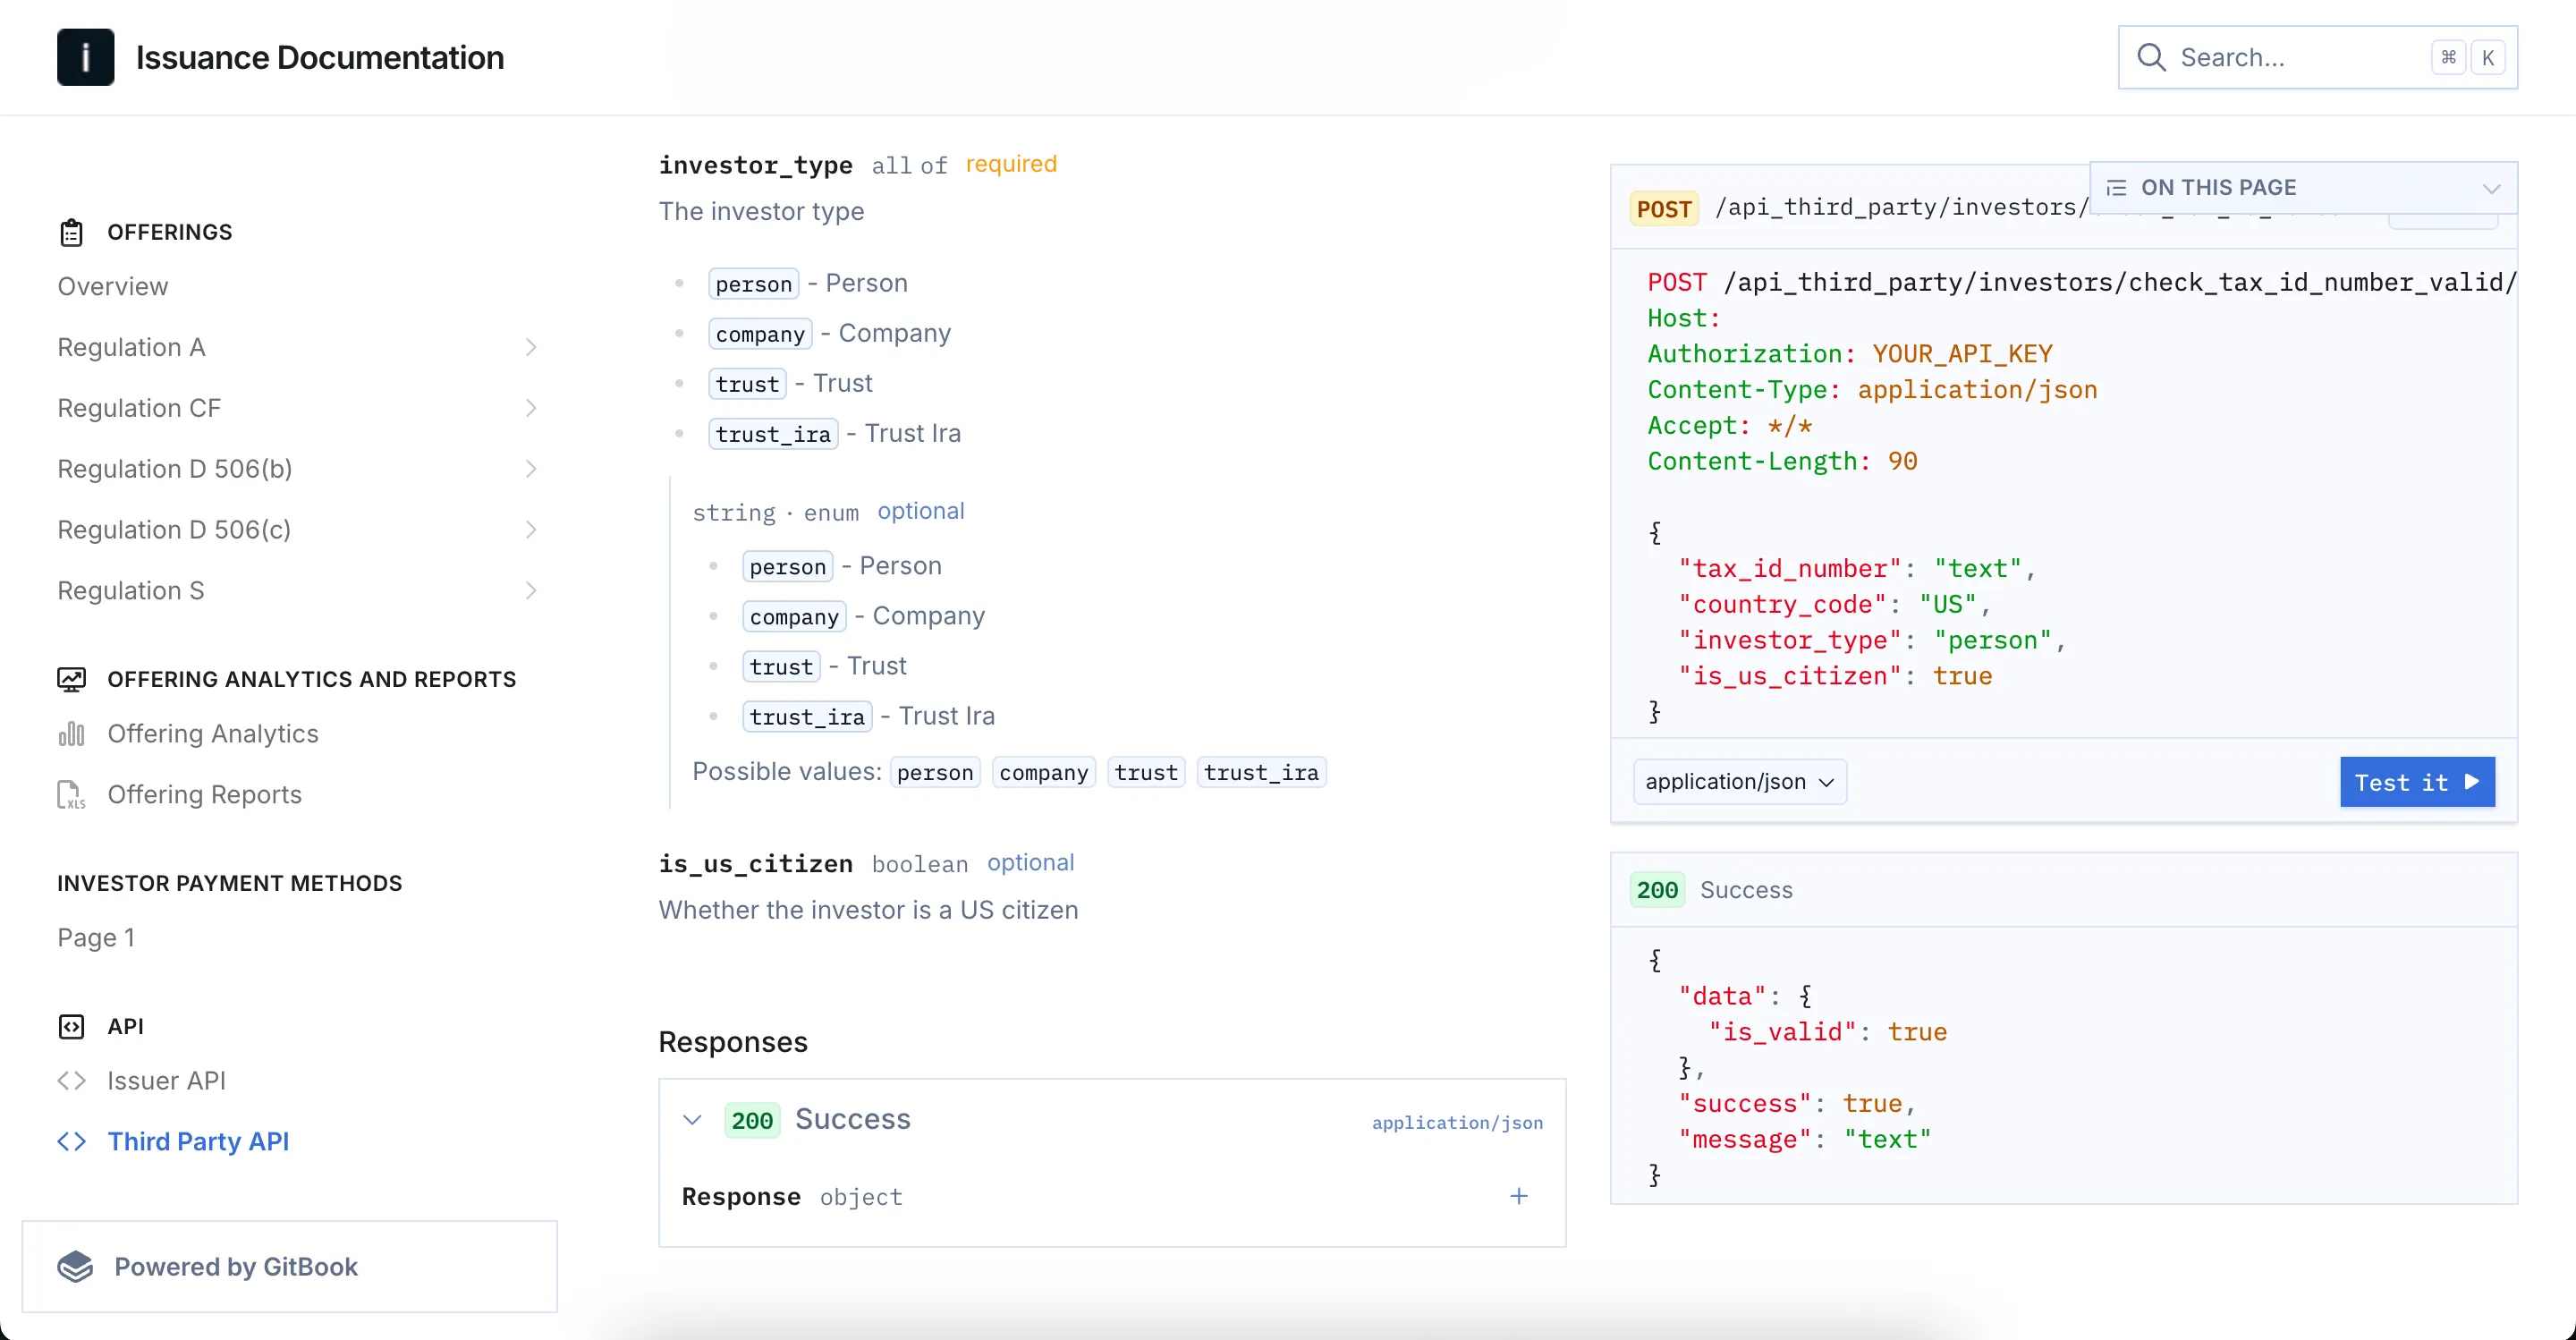The height and width of the screenshot is (1340, 2576).
Task: Click the INVESTOR PAYMENT METHODS heading
Action: (x=230, y=883)
